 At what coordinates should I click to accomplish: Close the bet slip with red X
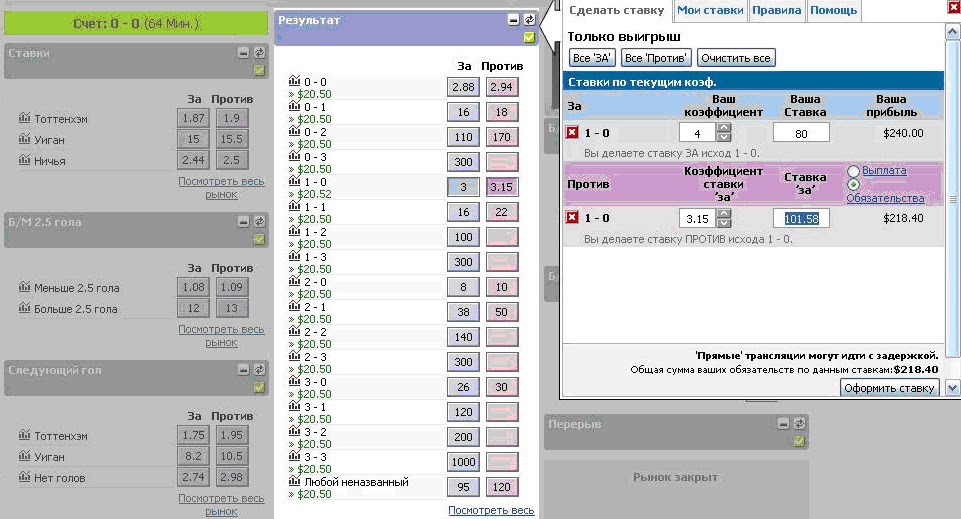pos(954,7)
